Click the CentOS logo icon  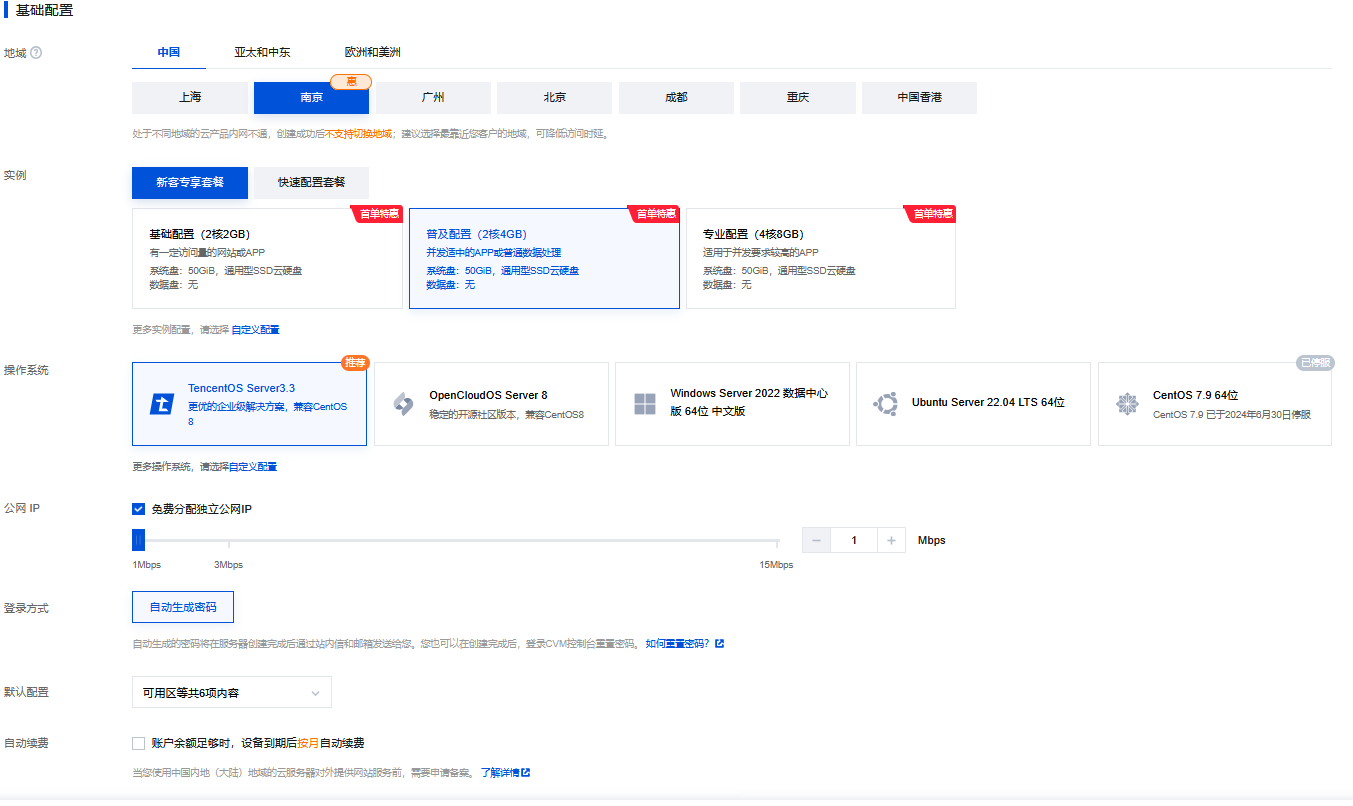click(1127, 404)
